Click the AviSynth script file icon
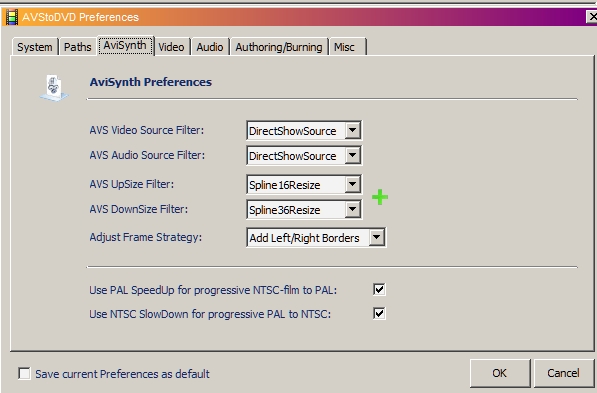 pos(54,88)
